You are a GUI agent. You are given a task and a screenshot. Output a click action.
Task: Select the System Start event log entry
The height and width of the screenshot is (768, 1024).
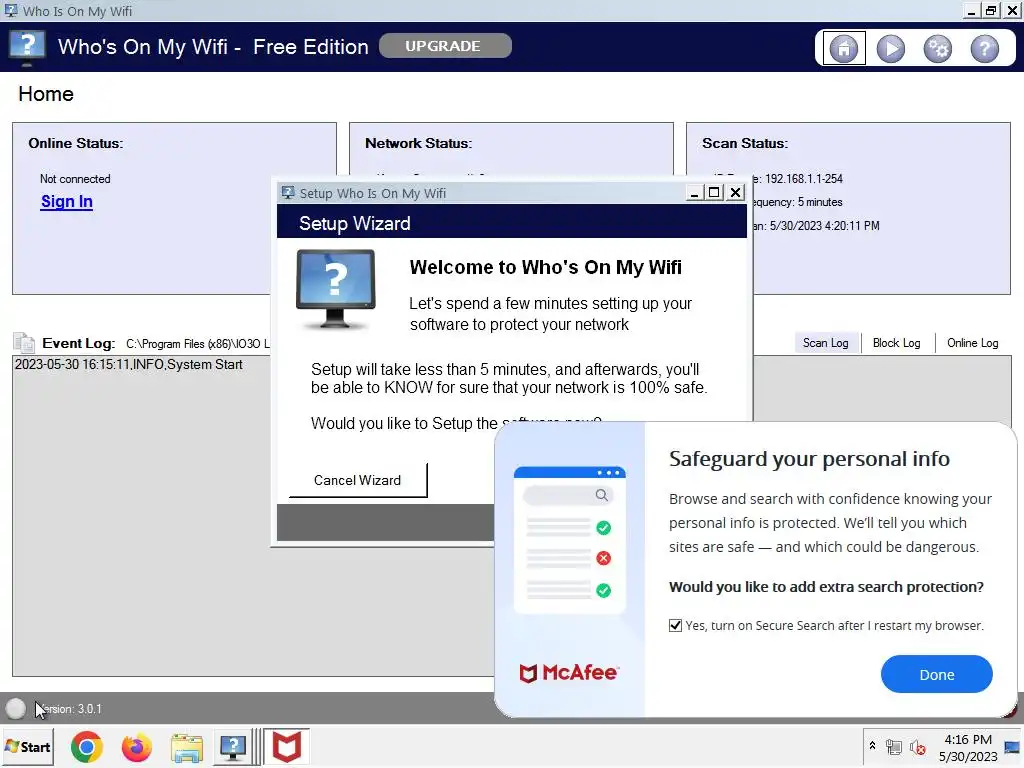[129, 364]
